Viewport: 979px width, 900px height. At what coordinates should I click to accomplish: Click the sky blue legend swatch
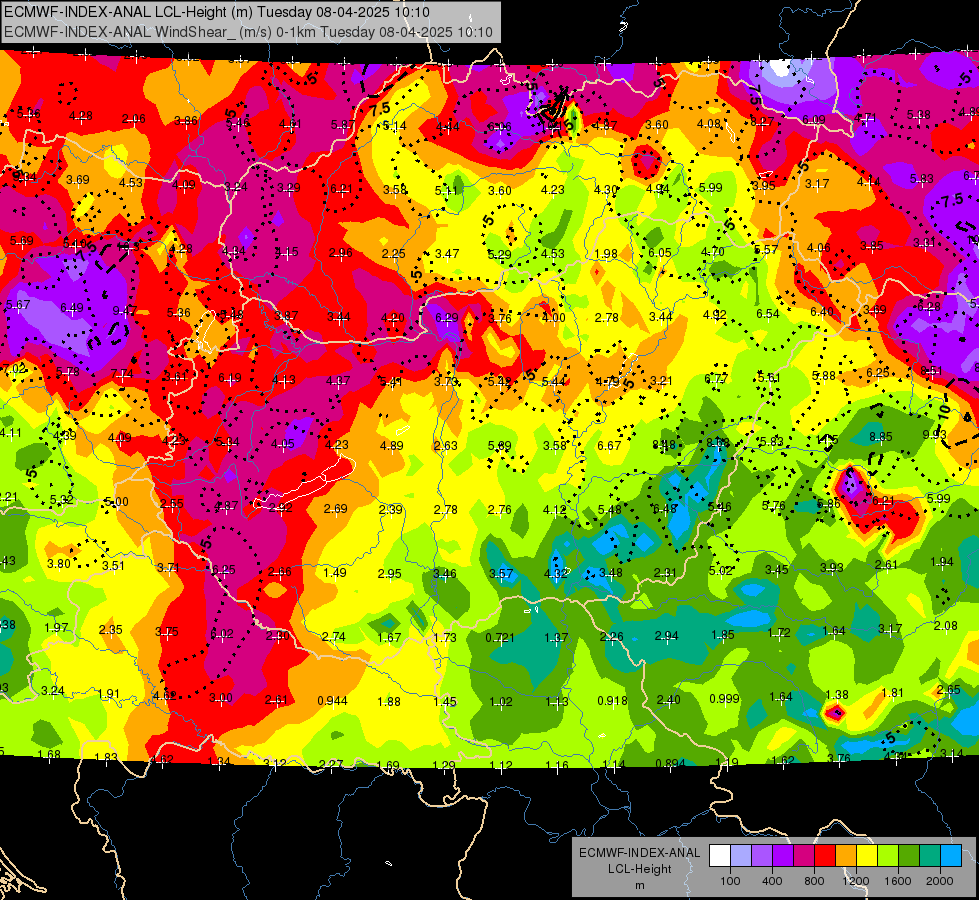point(951,856)
